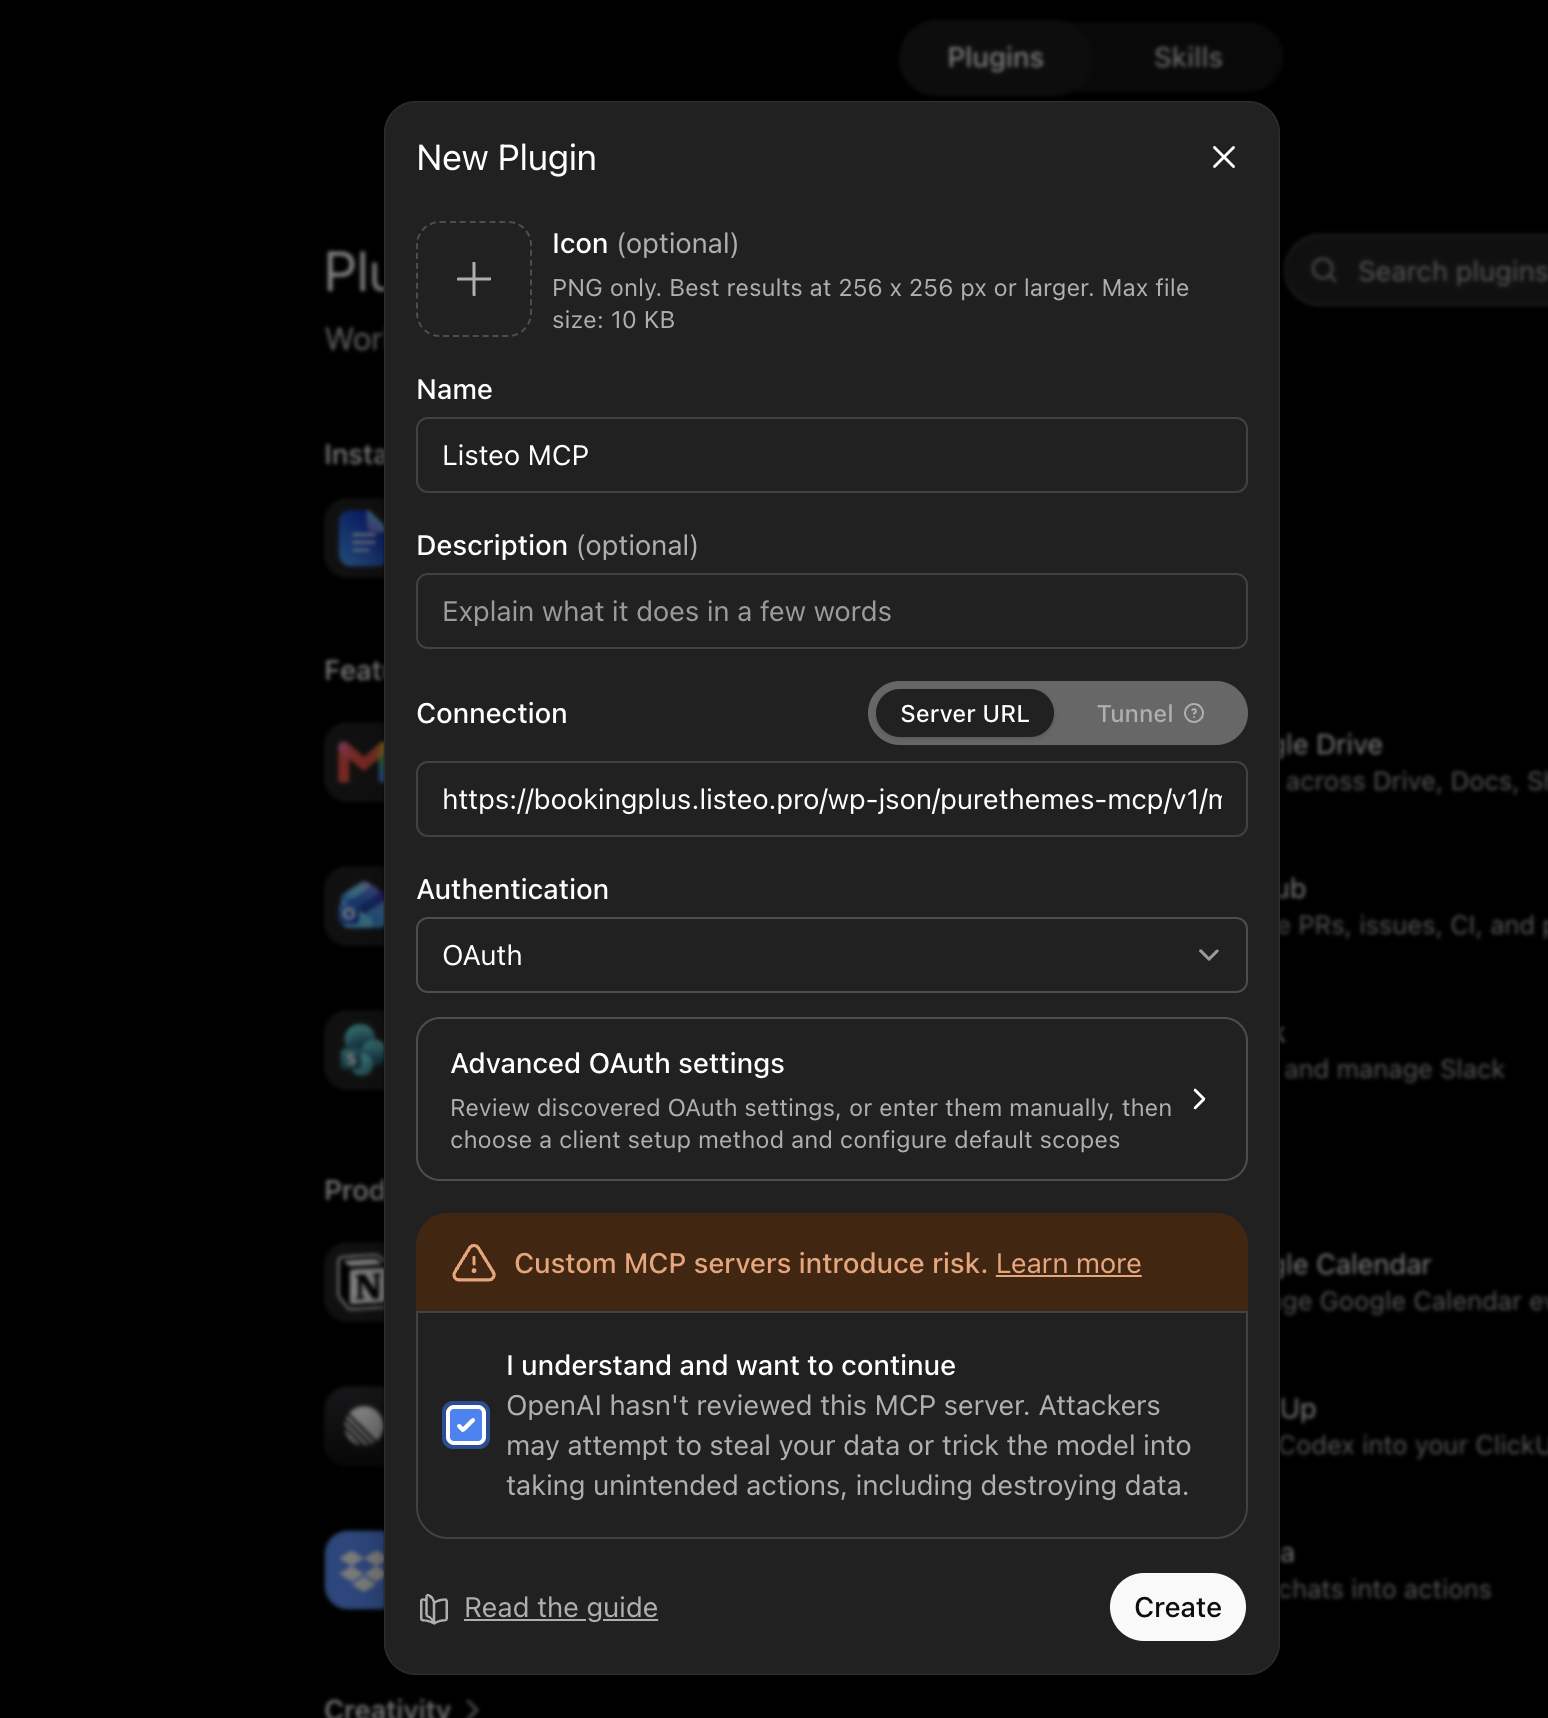Tick the 'I understand' risk checkbox
Screen dimensions: 1548x1718
tap(466, 1425)
